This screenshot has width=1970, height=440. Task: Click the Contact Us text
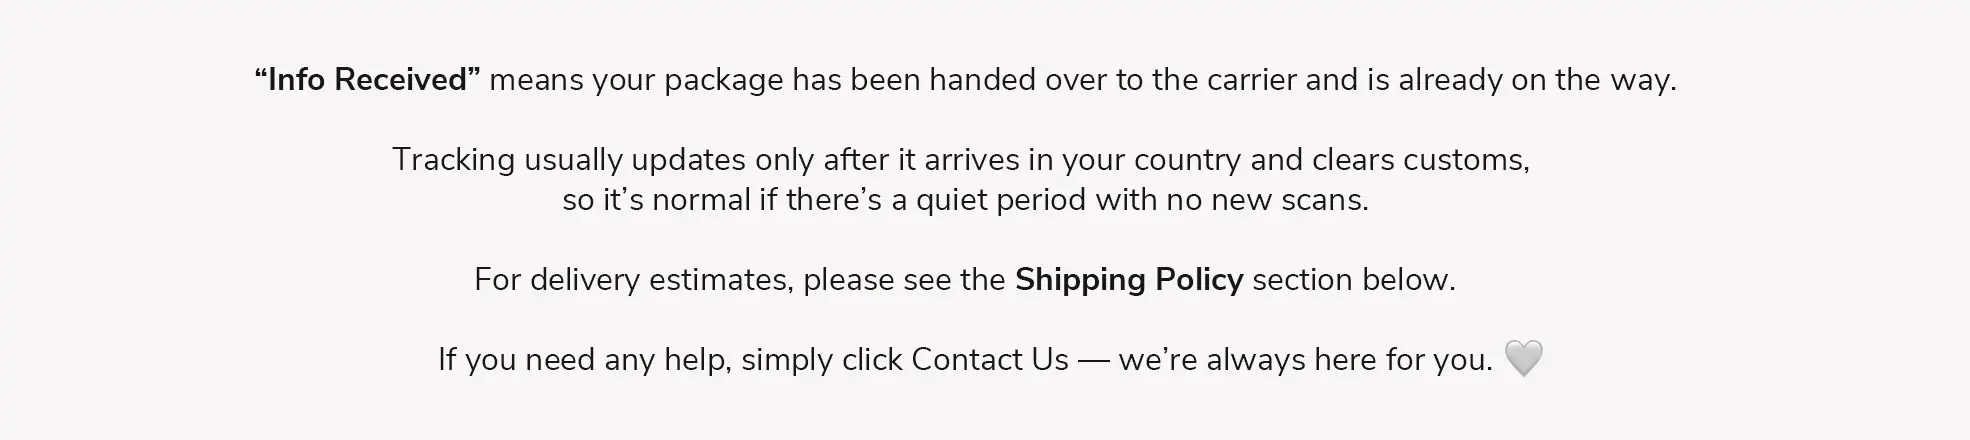pyautogui.click(x=989, y=360)
